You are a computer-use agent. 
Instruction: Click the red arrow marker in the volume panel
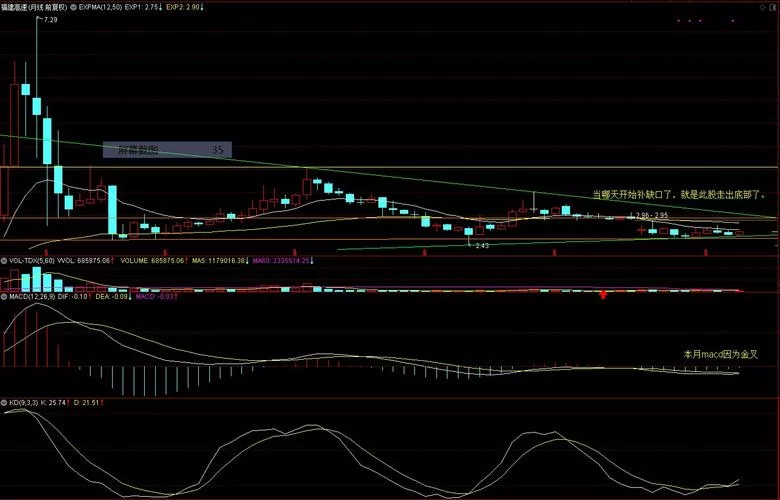(603, 295)
